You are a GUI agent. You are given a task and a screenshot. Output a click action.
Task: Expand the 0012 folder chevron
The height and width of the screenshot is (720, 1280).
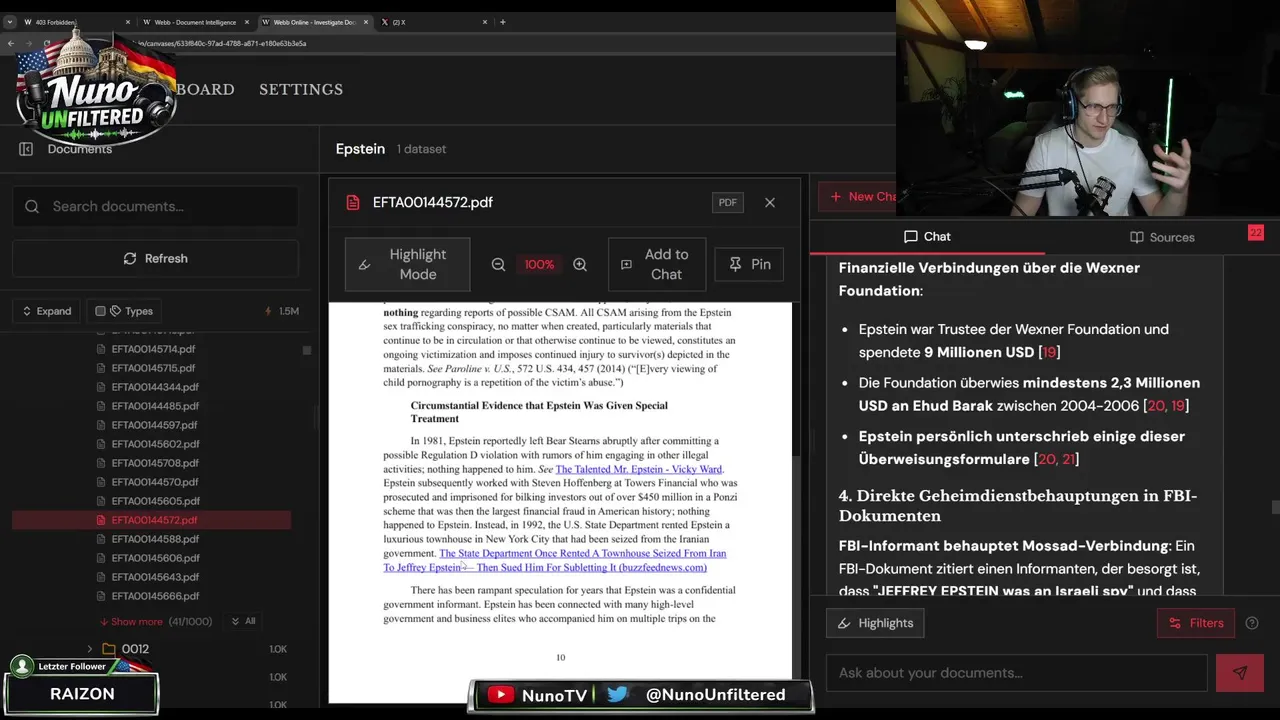click(90, 649)
